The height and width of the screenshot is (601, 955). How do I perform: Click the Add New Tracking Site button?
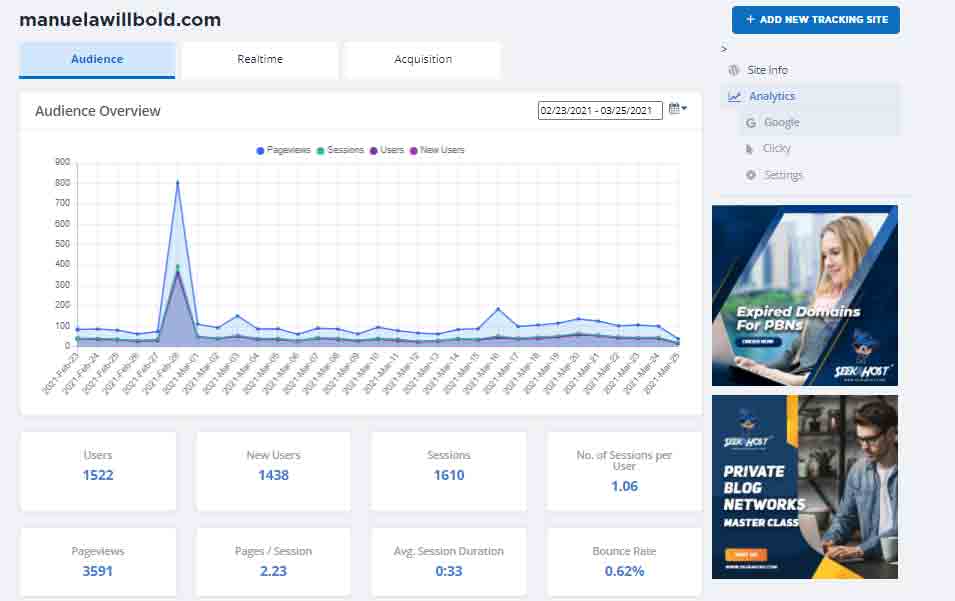(815, 19)
